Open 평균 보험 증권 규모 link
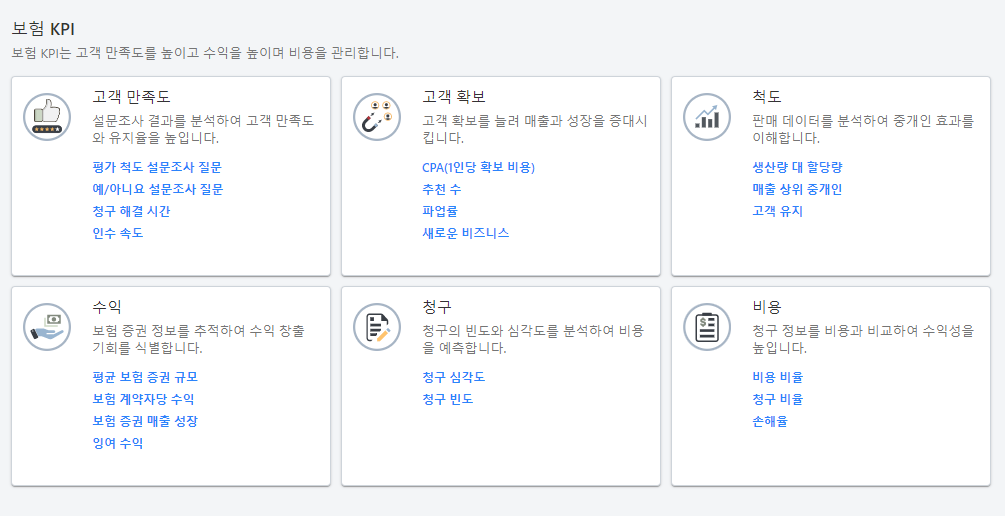This screenshot has height=516, width=1005. coord(145,377)
